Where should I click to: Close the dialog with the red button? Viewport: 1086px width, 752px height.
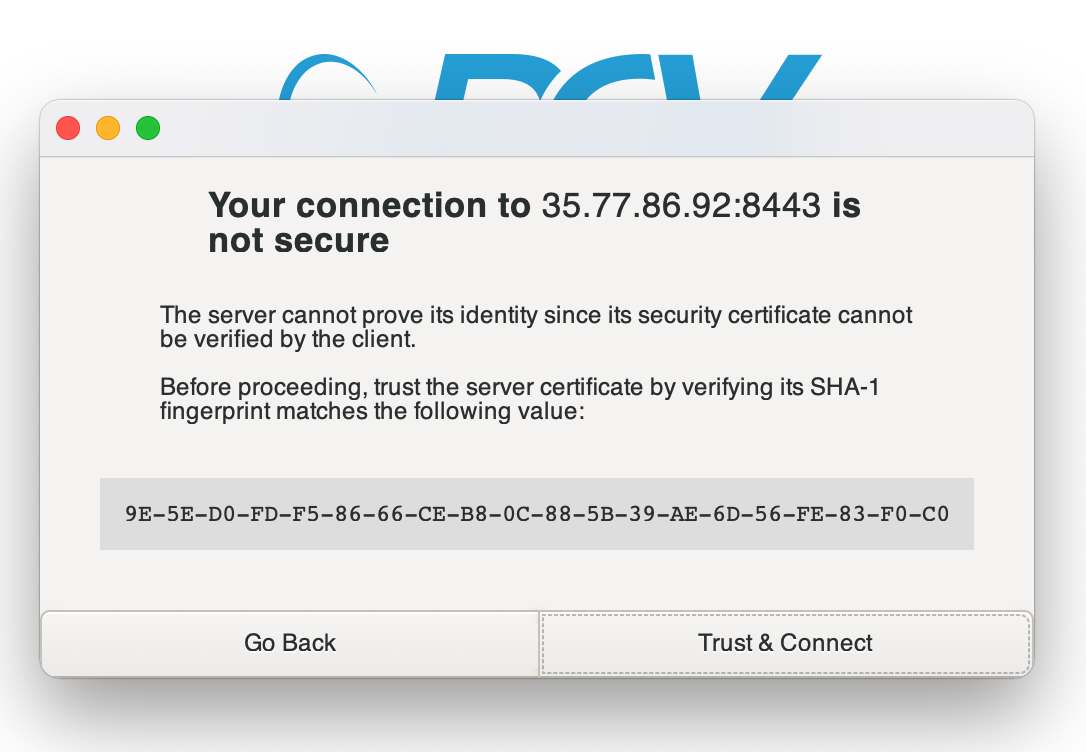point(68,128)
